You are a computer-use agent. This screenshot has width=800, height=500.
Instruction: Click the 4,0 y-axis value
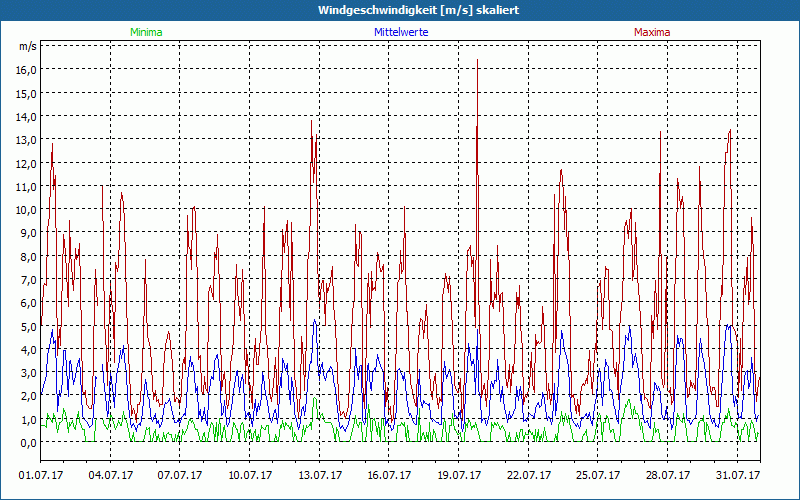pos(29,350)
